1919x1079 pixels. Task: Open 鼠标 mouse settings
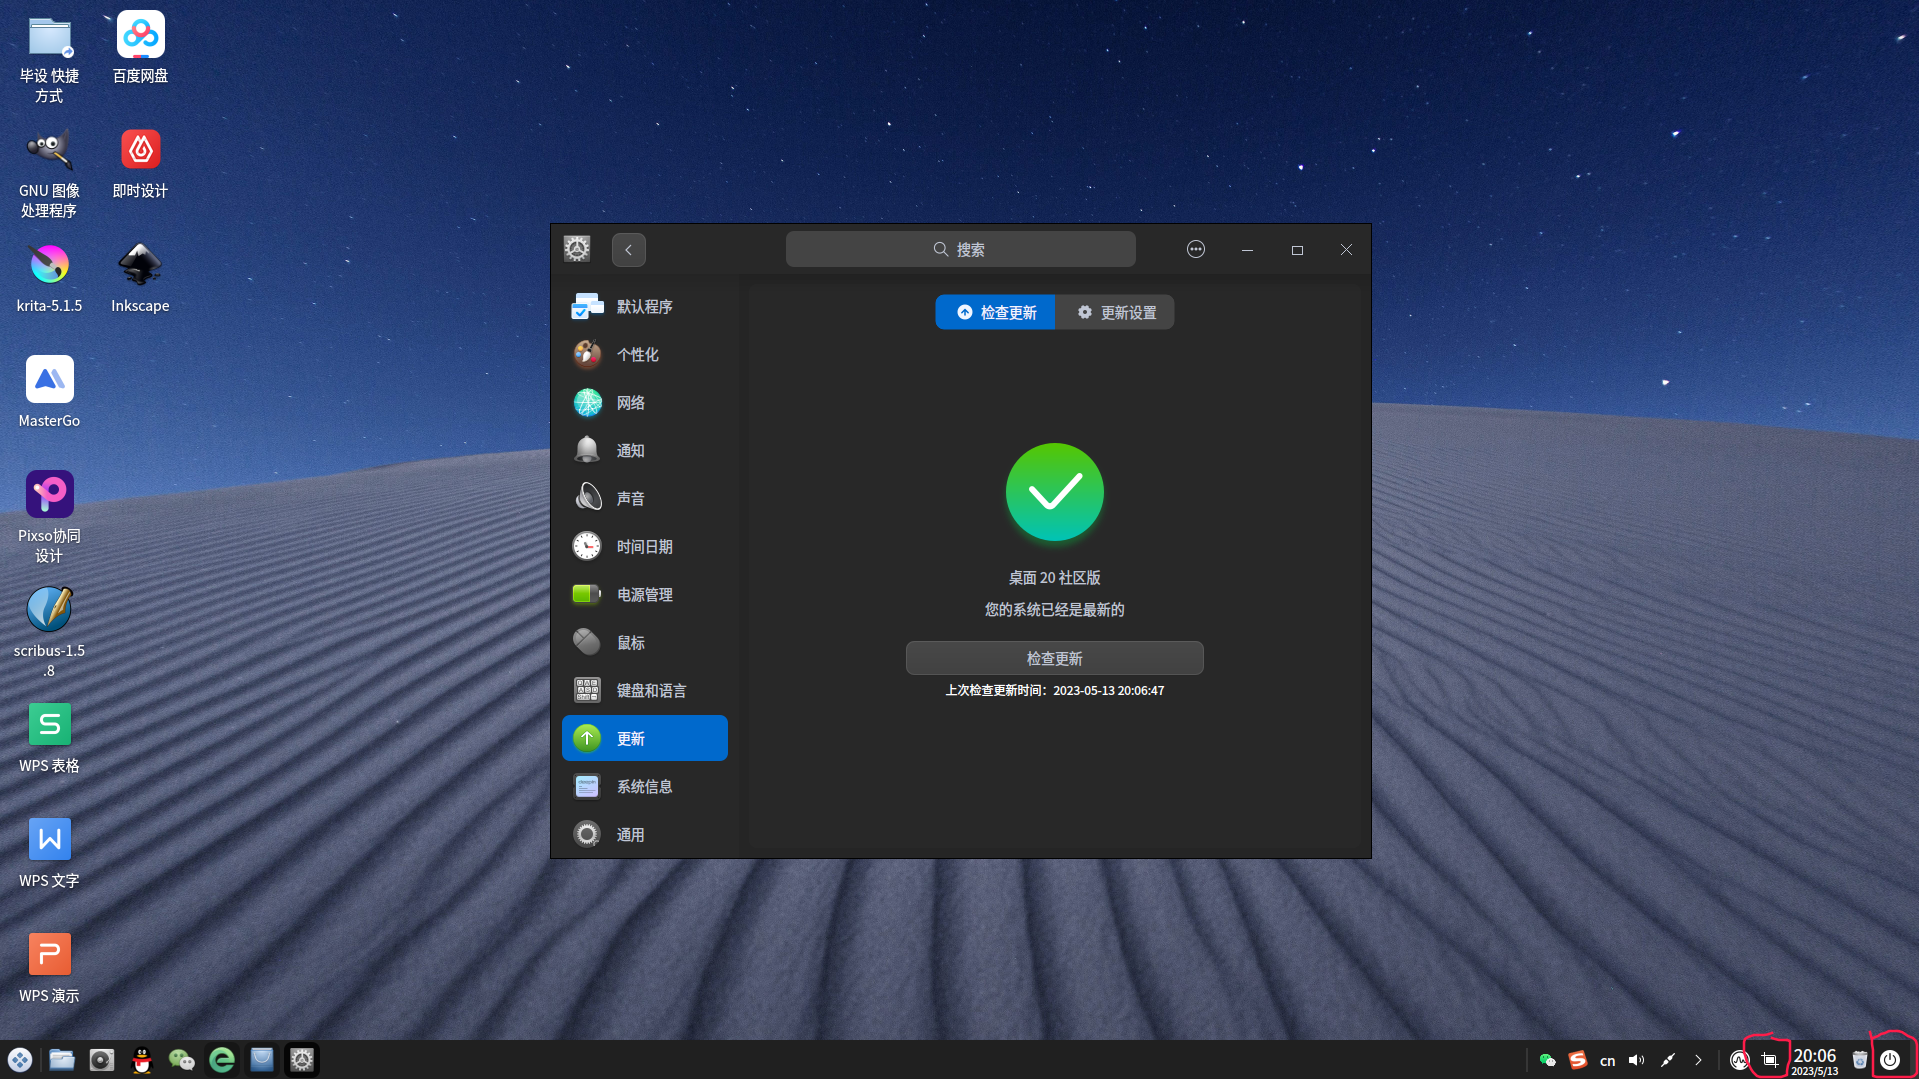coord(645,642)
